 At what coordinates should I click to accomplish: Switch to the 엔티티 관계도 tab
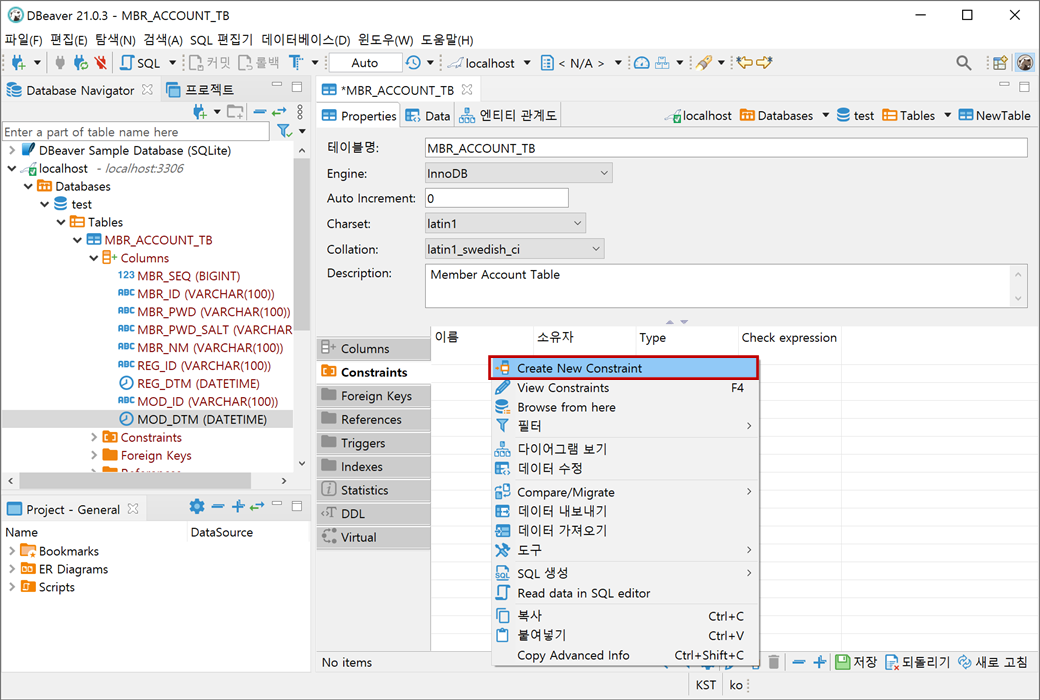pos(508,116)
